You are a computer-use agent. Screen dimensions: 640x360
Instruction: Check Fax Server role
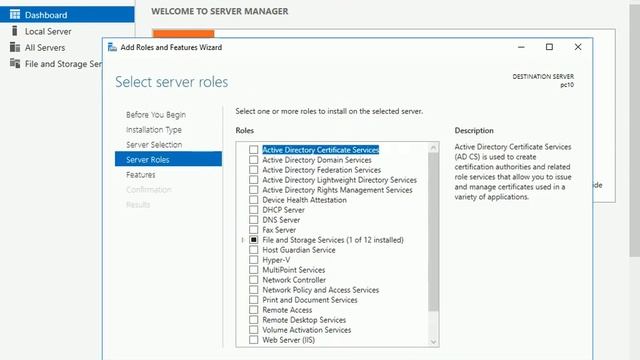[253, 230]
